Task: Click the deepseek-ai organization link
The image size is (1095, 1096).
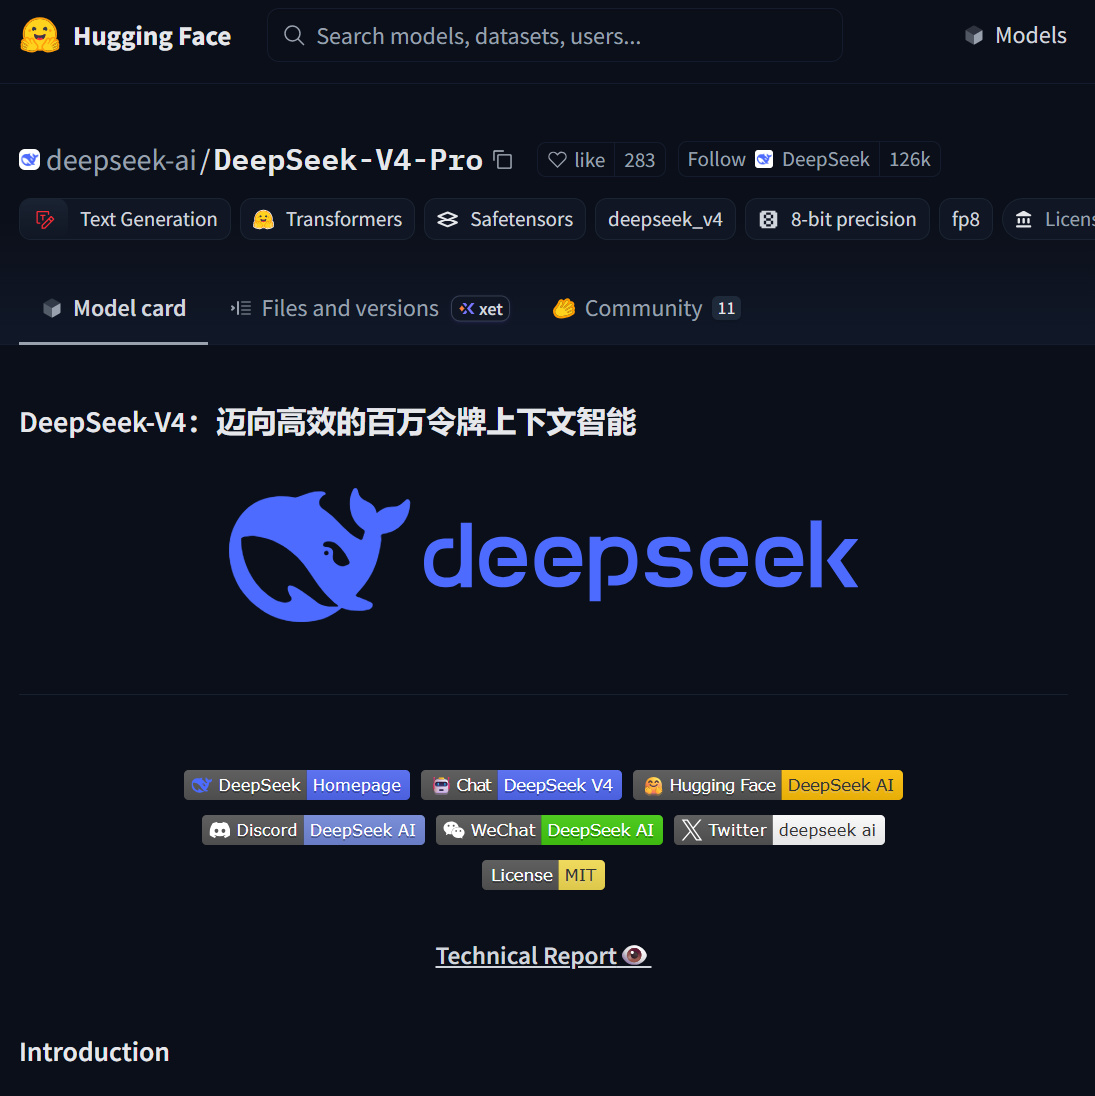Action: [x=121, y=160]
